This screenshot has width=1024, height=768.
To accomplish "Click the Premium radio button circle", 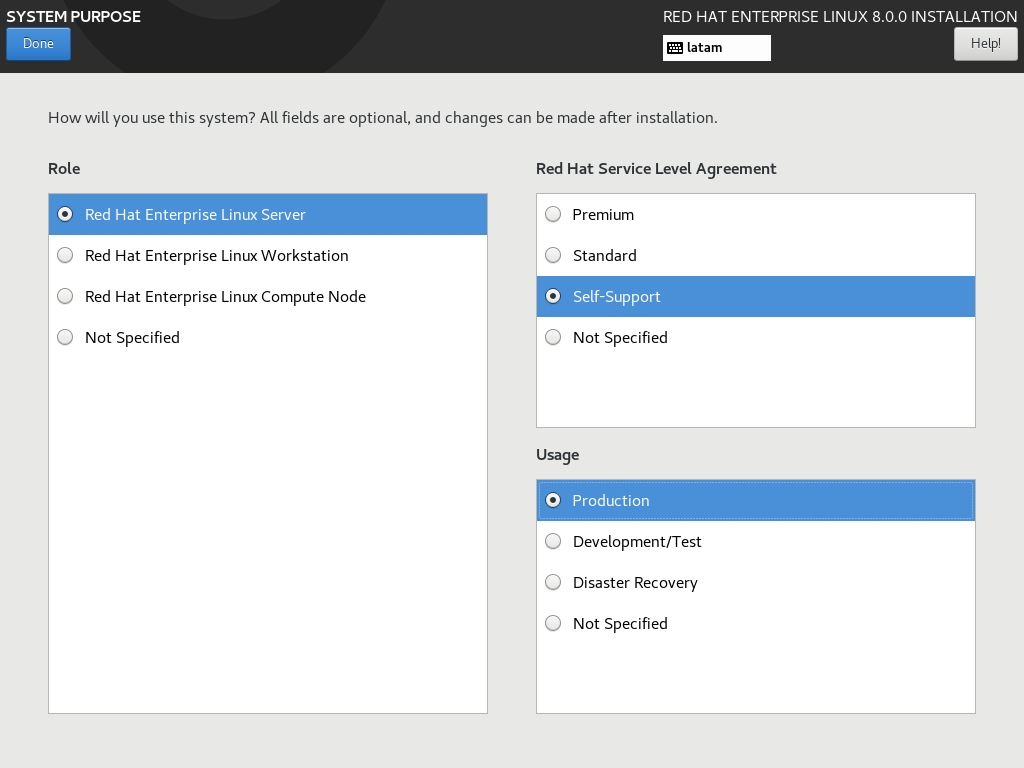I will (553, 215).
